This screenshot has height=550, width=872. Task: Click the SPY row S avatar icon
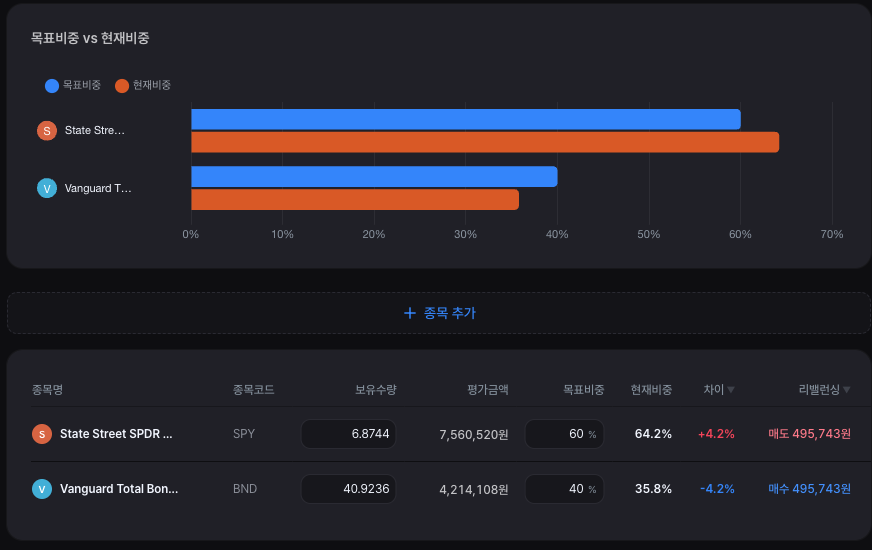(x=42, y=434)
